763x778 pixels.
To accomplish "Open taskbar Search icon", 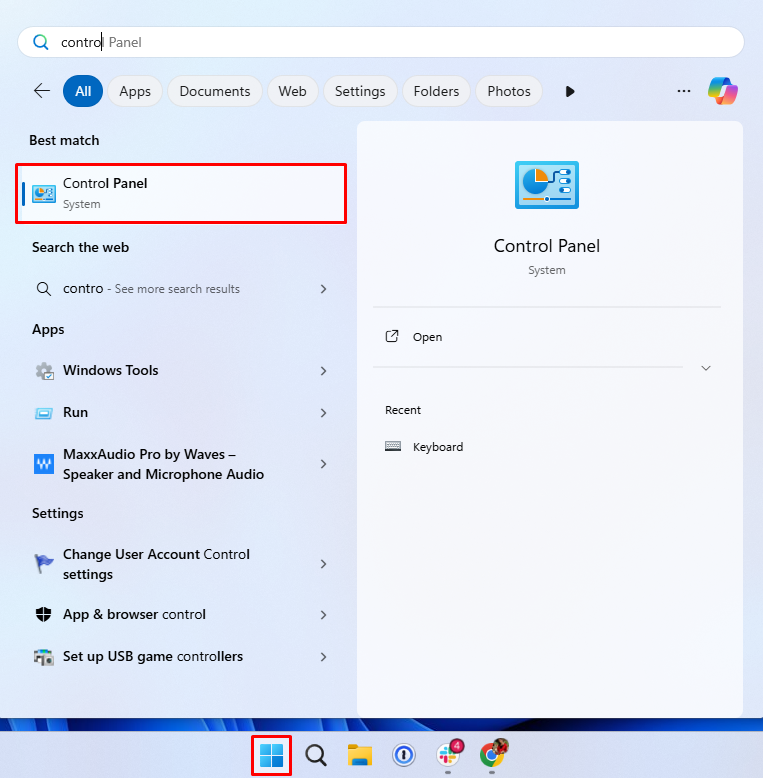I will tap(316, 755).
